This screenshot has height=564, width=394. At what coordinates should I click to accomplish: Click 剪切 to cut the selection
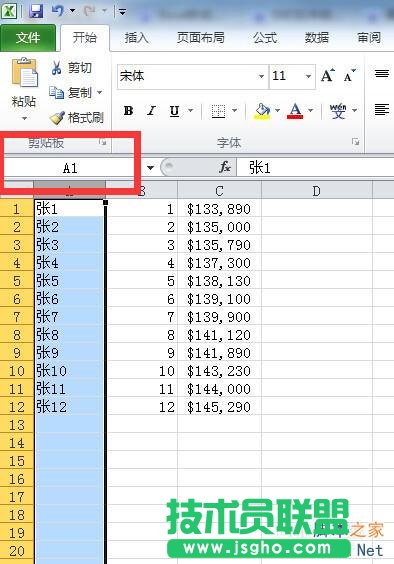(72, 67)
